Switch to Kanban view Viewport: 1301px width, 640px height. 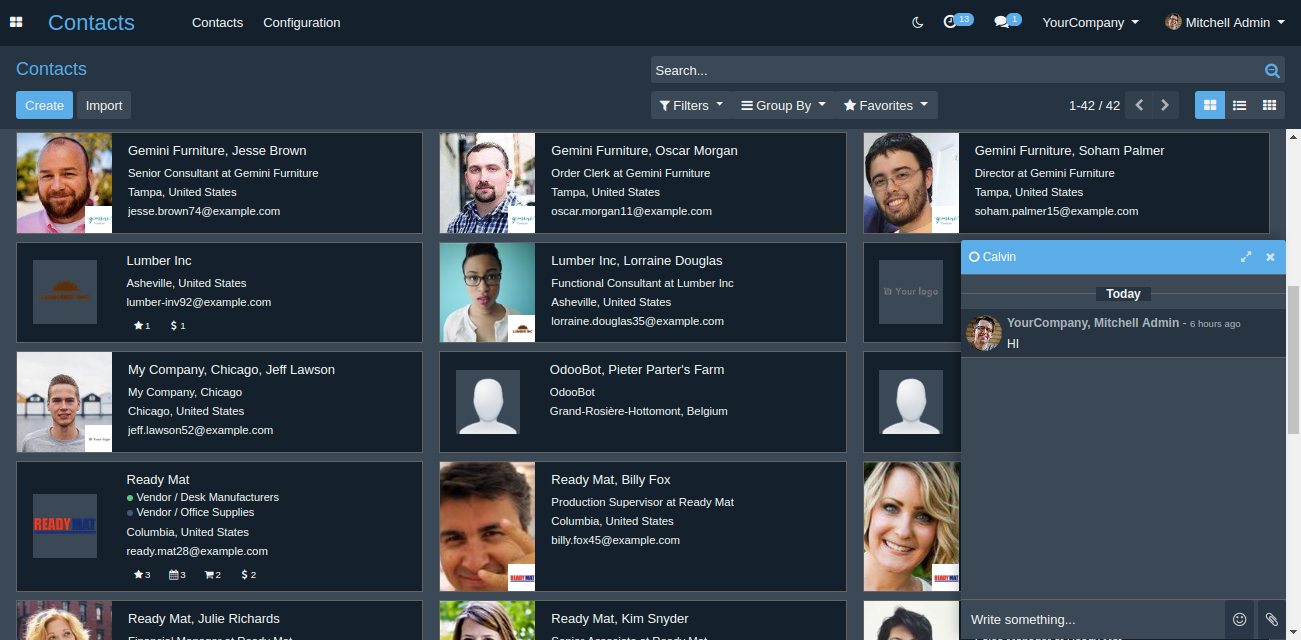(1210, 105)
